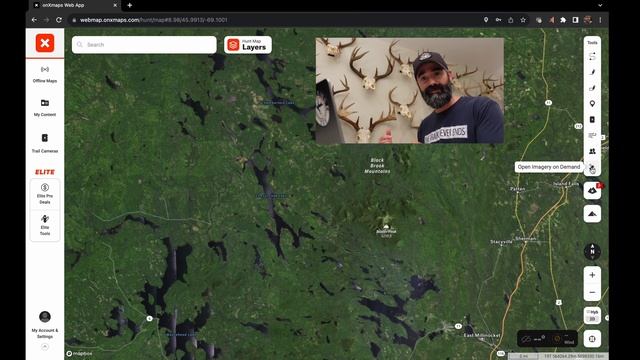Open the weather and wind widget

[x=547, y=339]
